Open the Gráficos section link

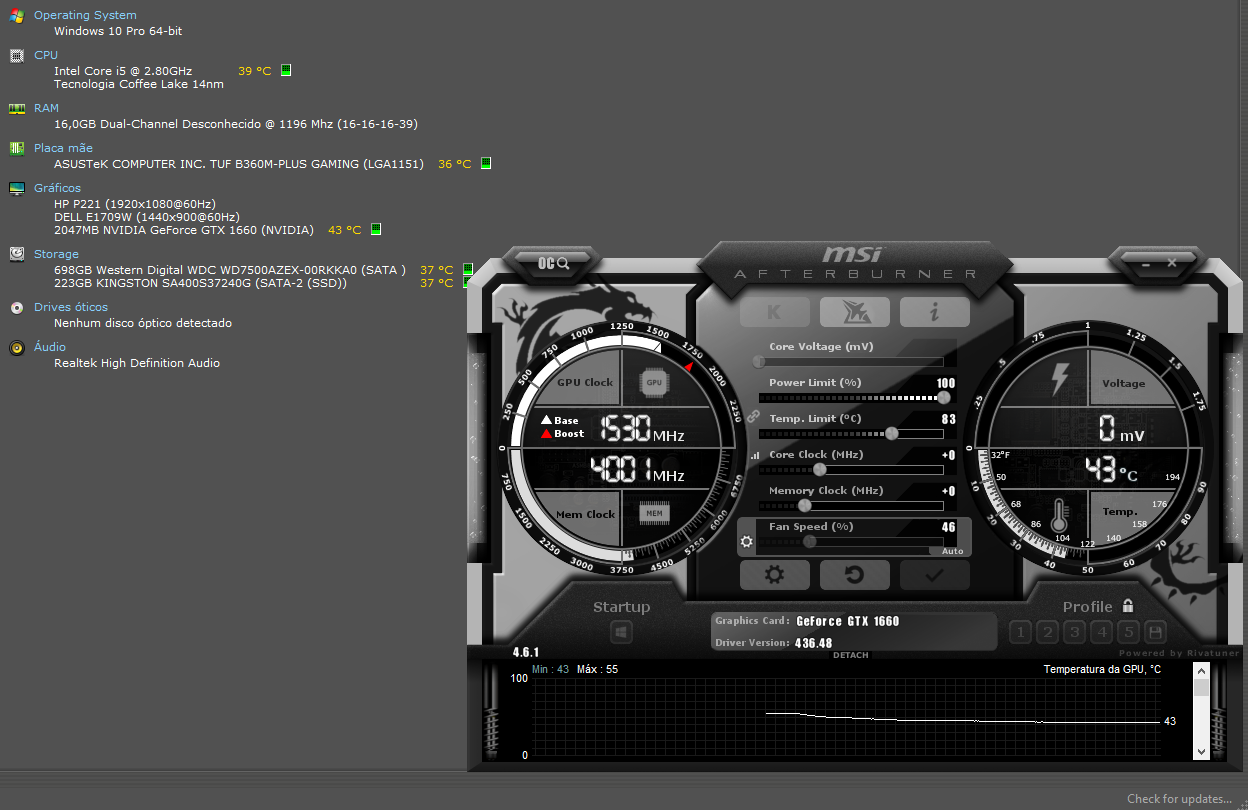57,188
